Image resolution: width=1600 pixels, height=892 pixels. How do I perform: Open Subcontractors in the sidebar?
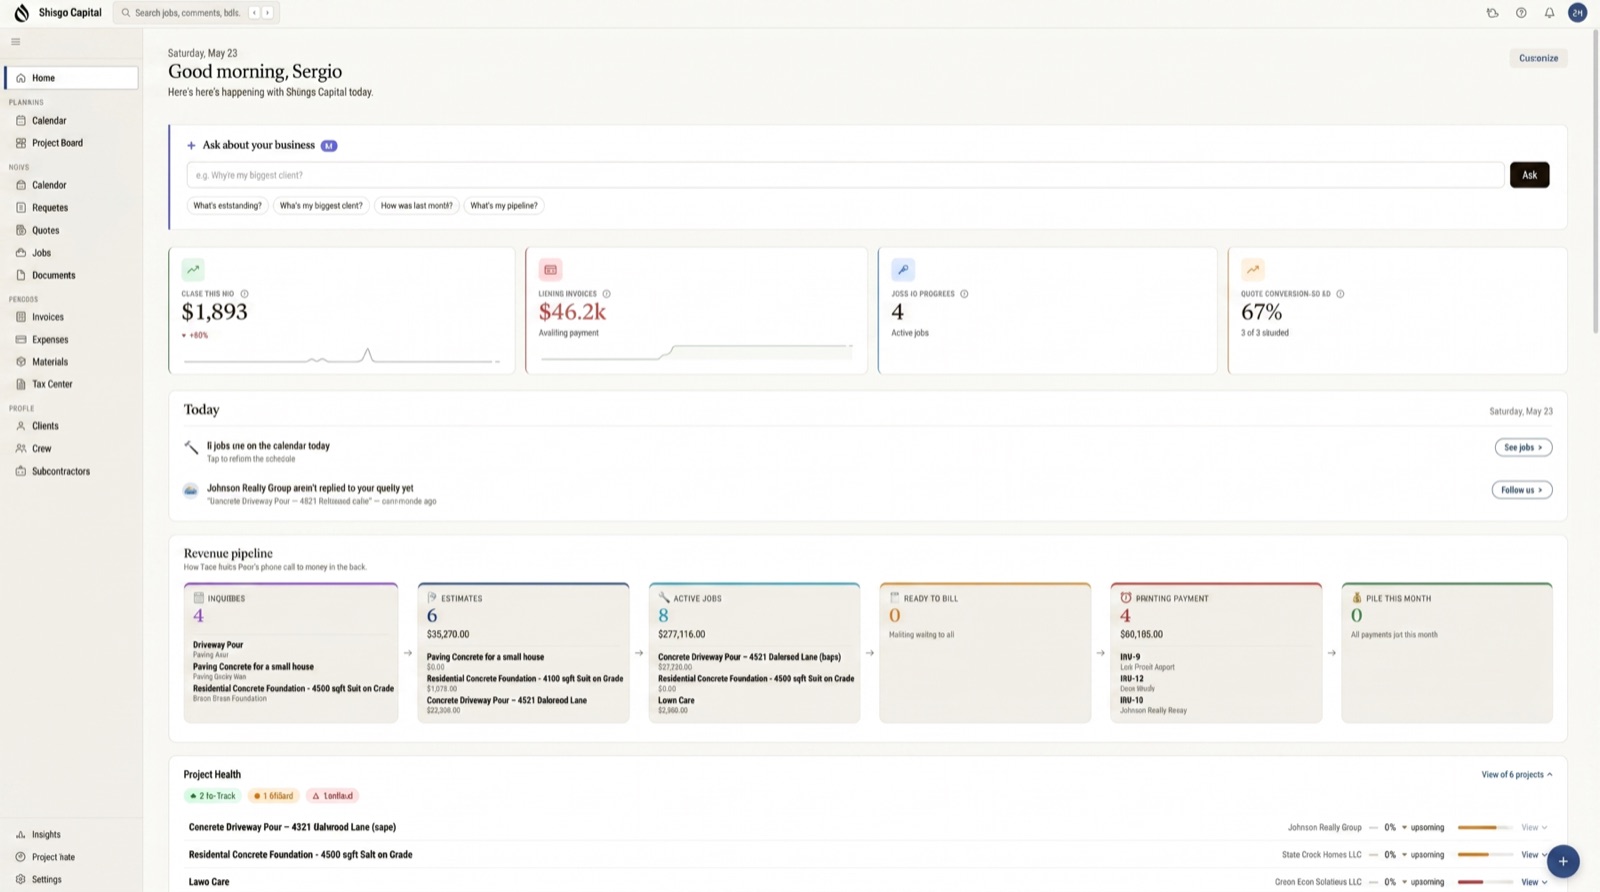click(70, 471)
